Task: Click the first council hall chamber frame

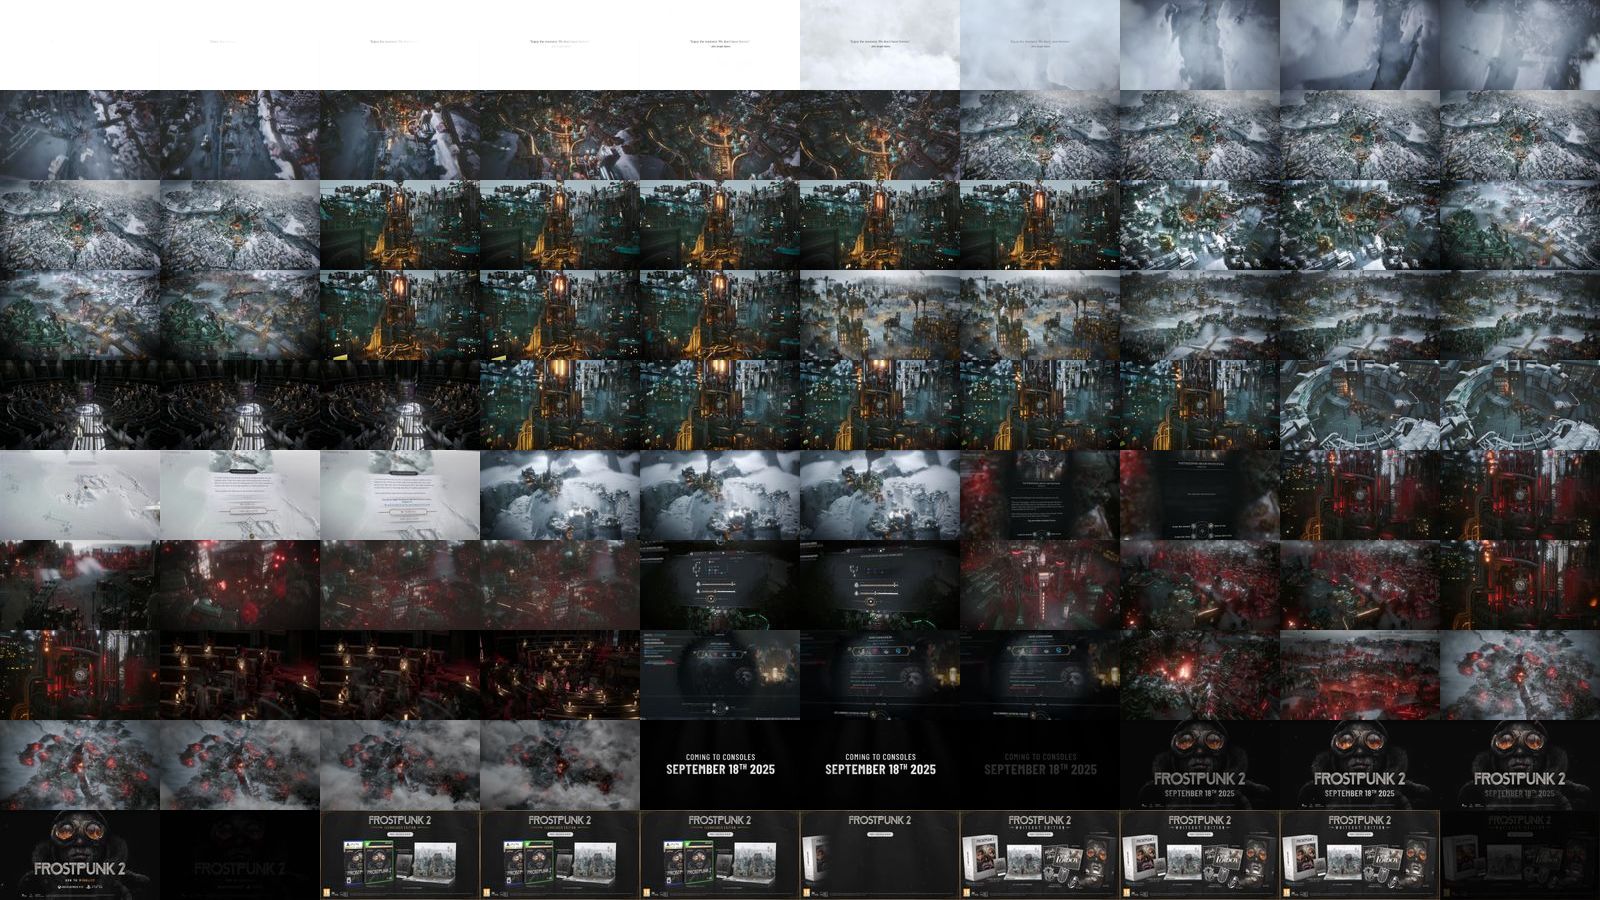Action: 80,405
